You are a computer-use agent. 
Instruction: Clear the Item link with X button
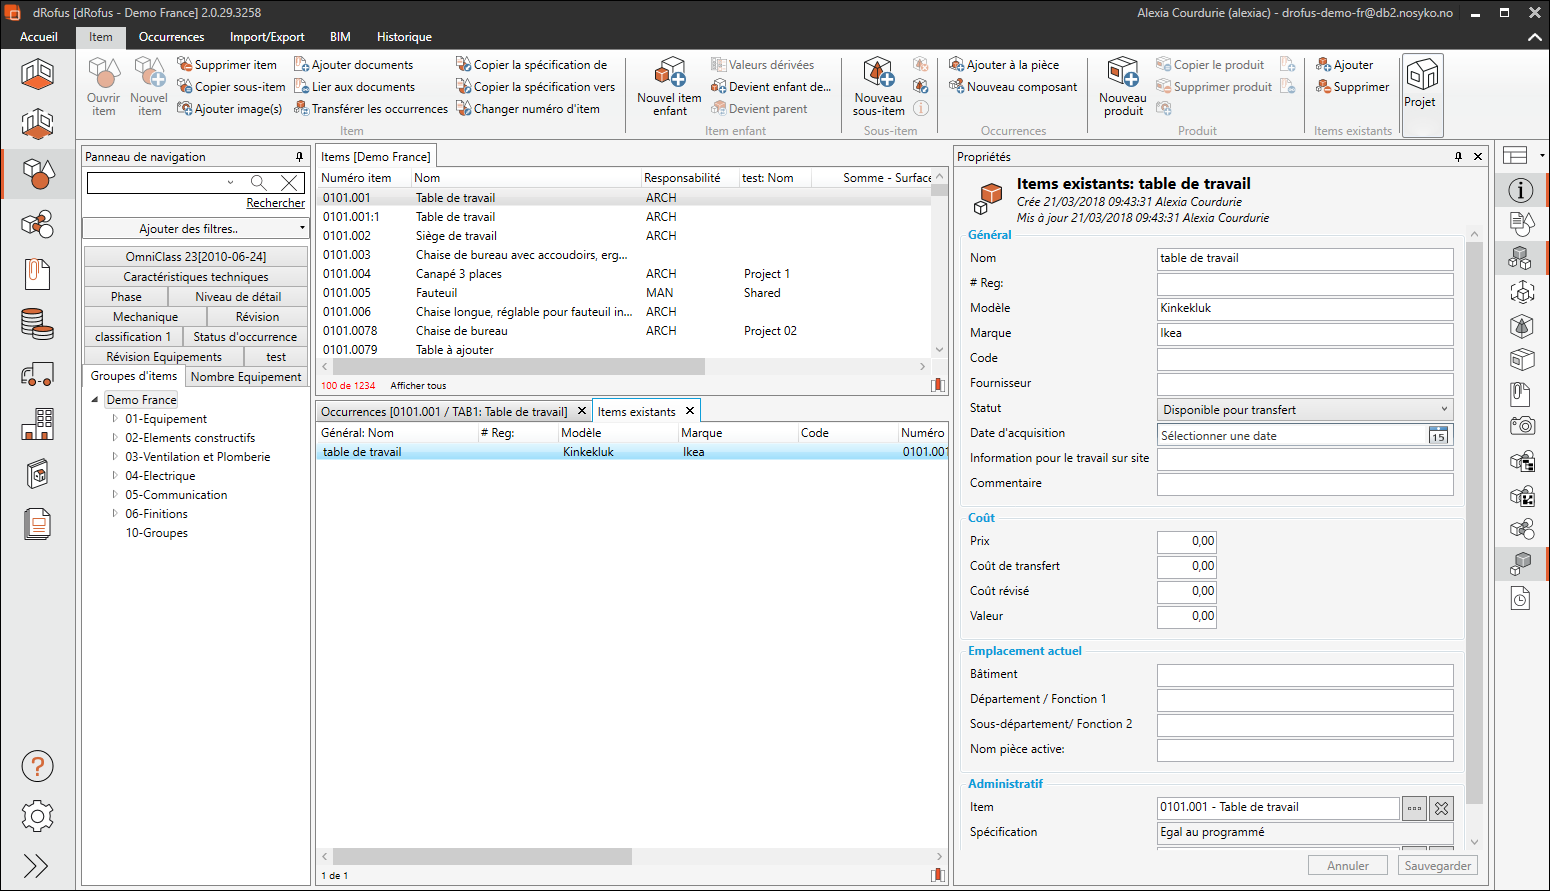coord(1441,808)
